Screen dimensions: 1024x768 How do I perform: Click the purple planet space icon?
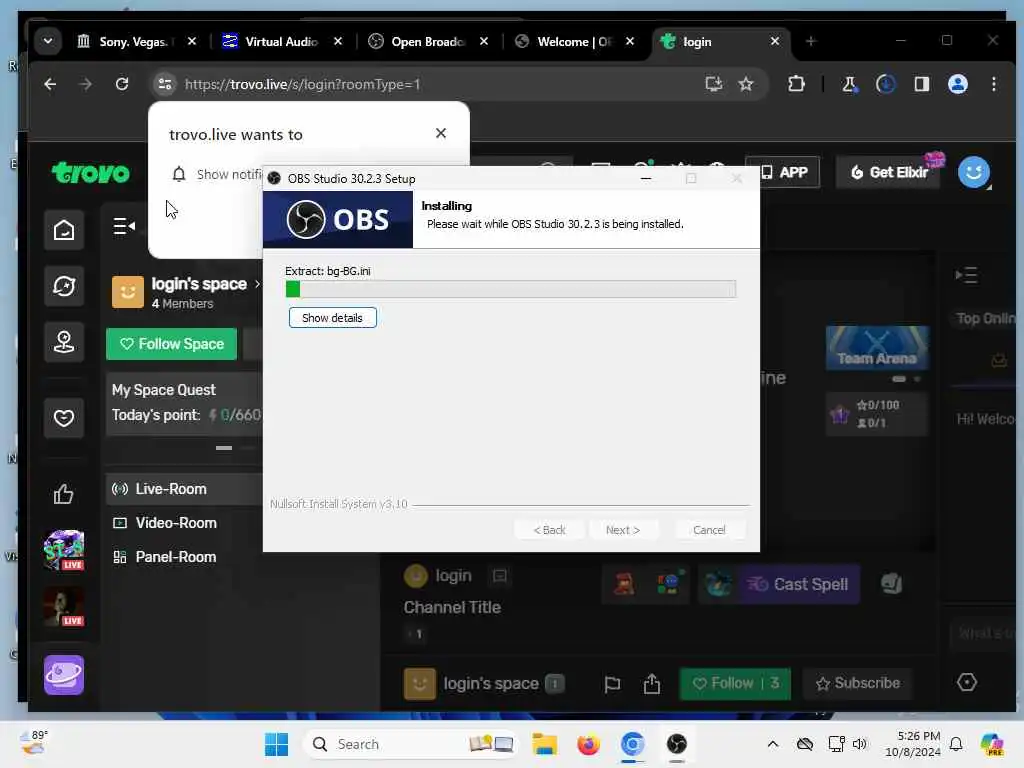coord(64,675)
